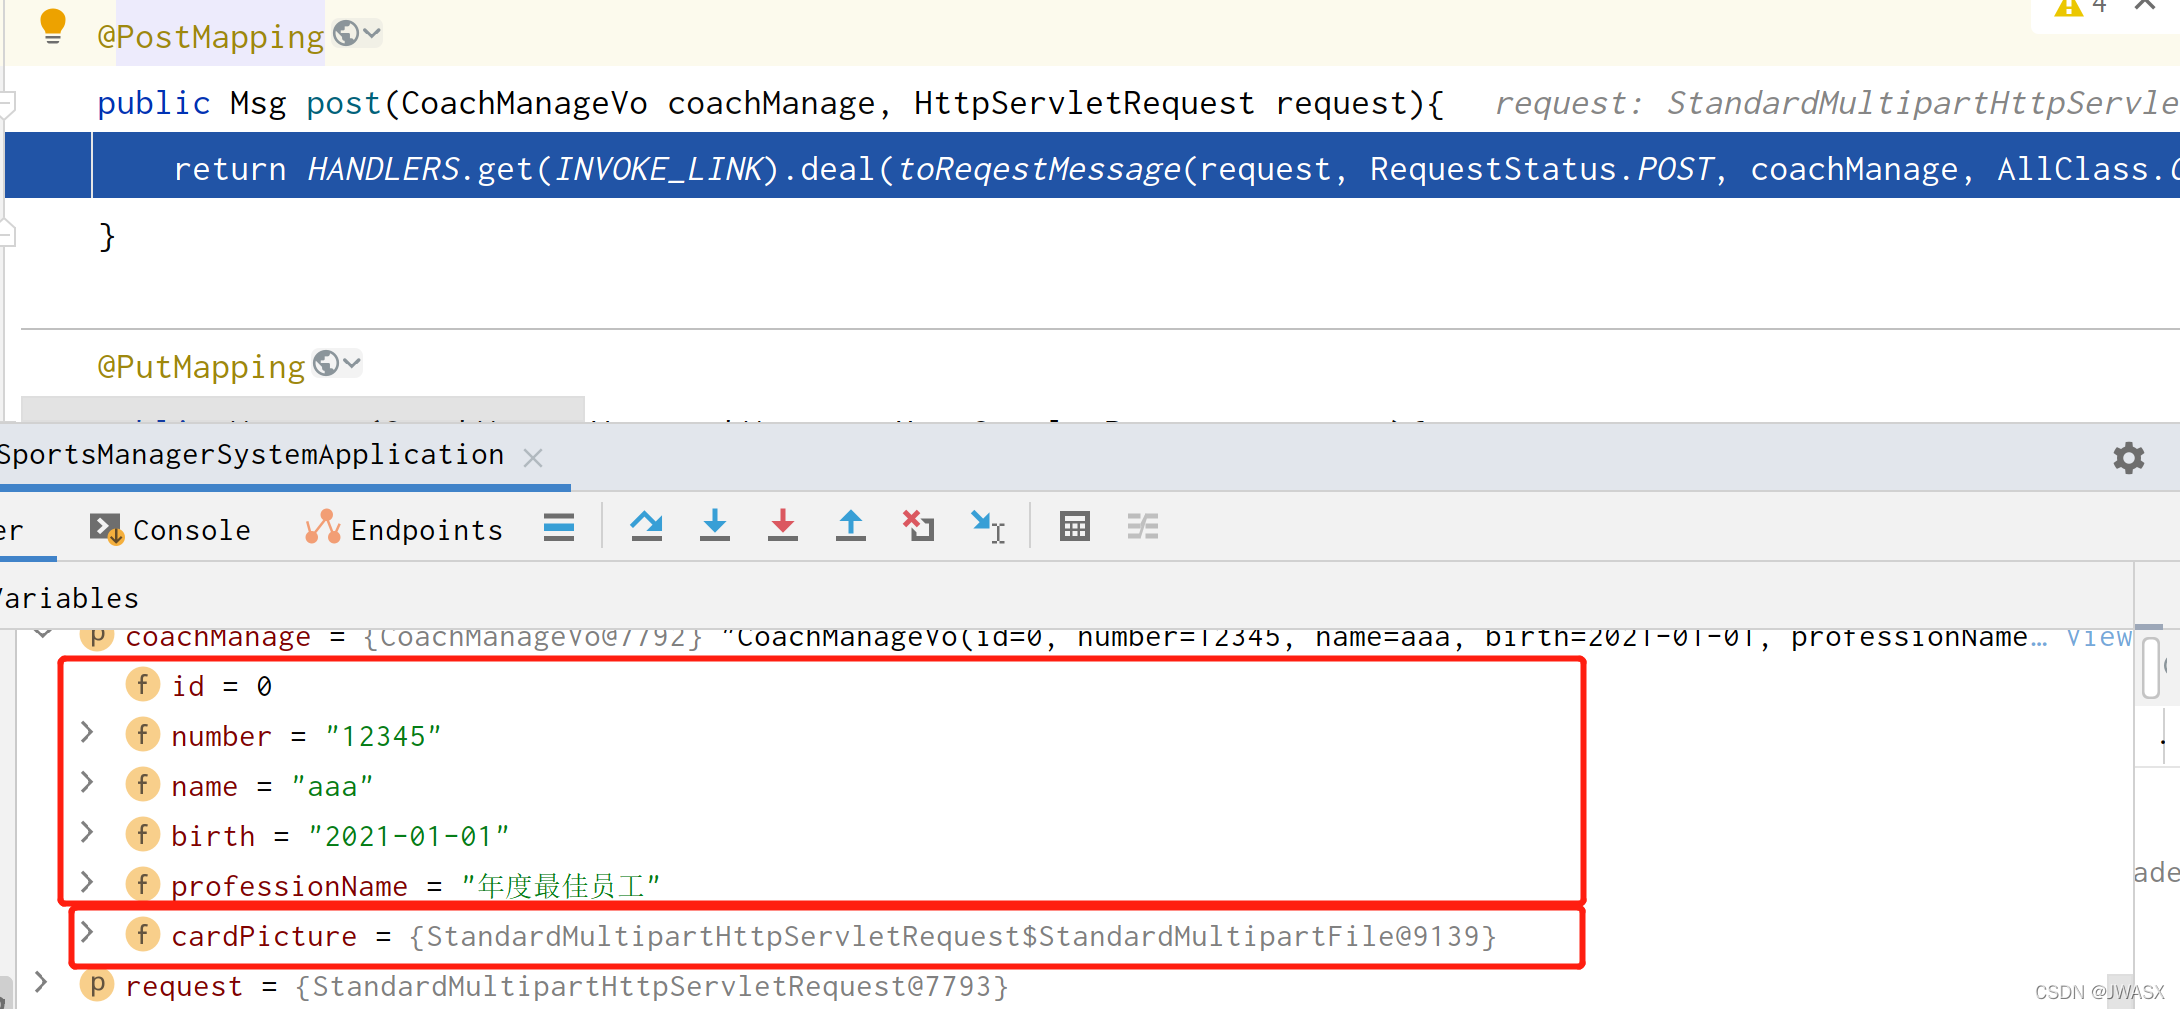This screenshot has width=2180, height=1009.
Task: Click the Show Execution Point icon
Action: pos(559,527)
